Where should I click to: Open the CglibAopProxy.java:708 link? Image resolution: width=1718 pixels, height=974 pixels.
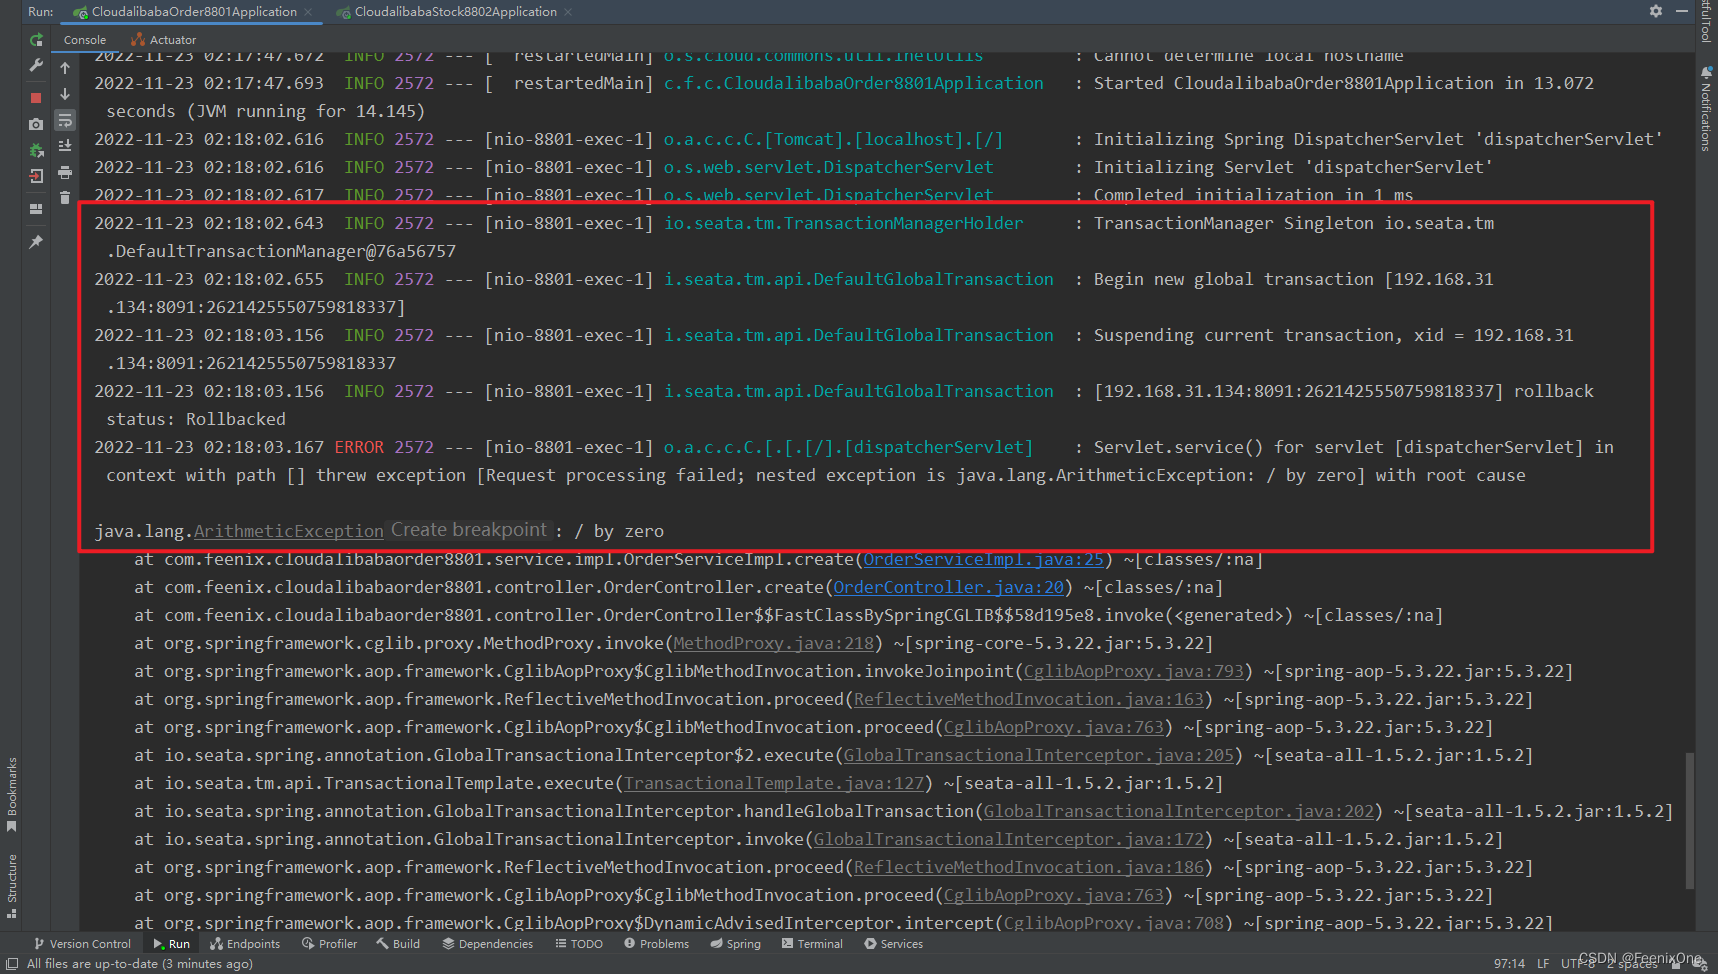[1113, 924]
